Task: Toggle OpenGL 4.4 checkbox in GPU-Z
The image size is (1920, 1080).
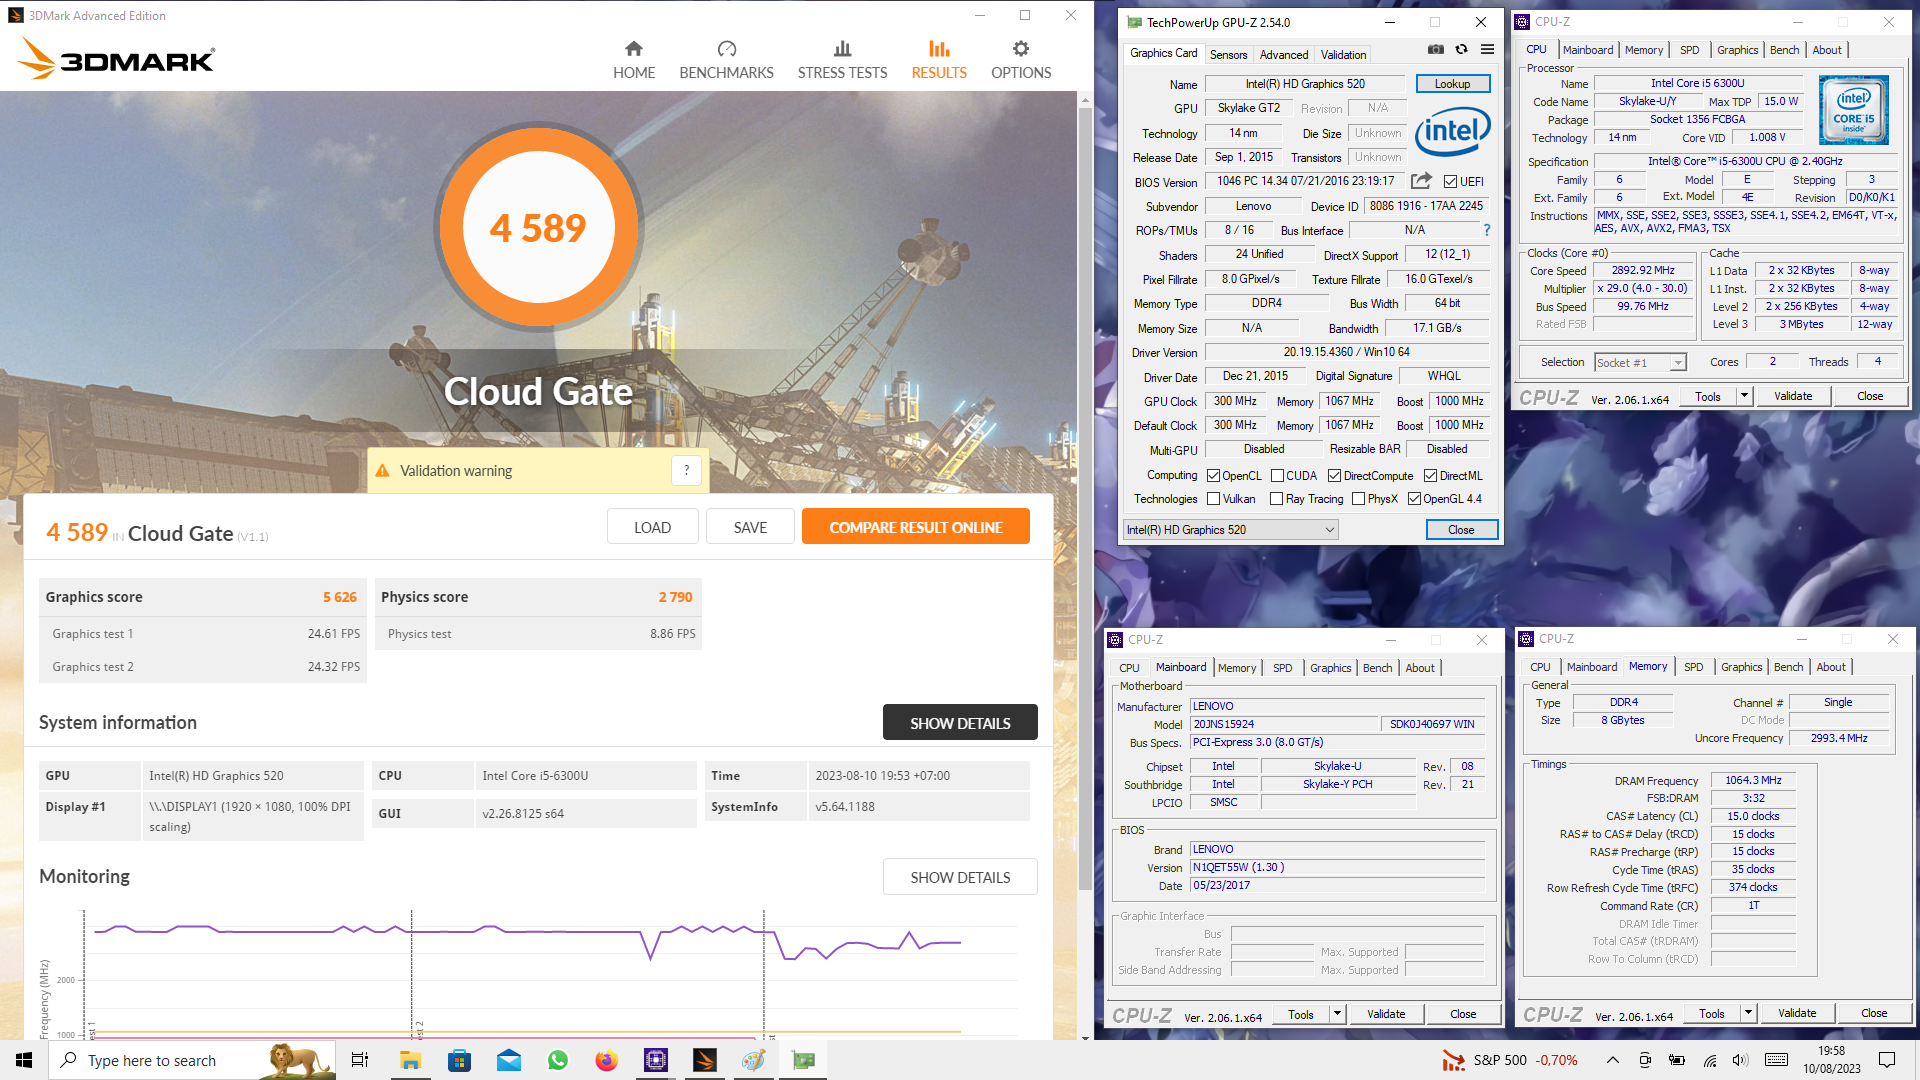Action: pos(1414,499)
